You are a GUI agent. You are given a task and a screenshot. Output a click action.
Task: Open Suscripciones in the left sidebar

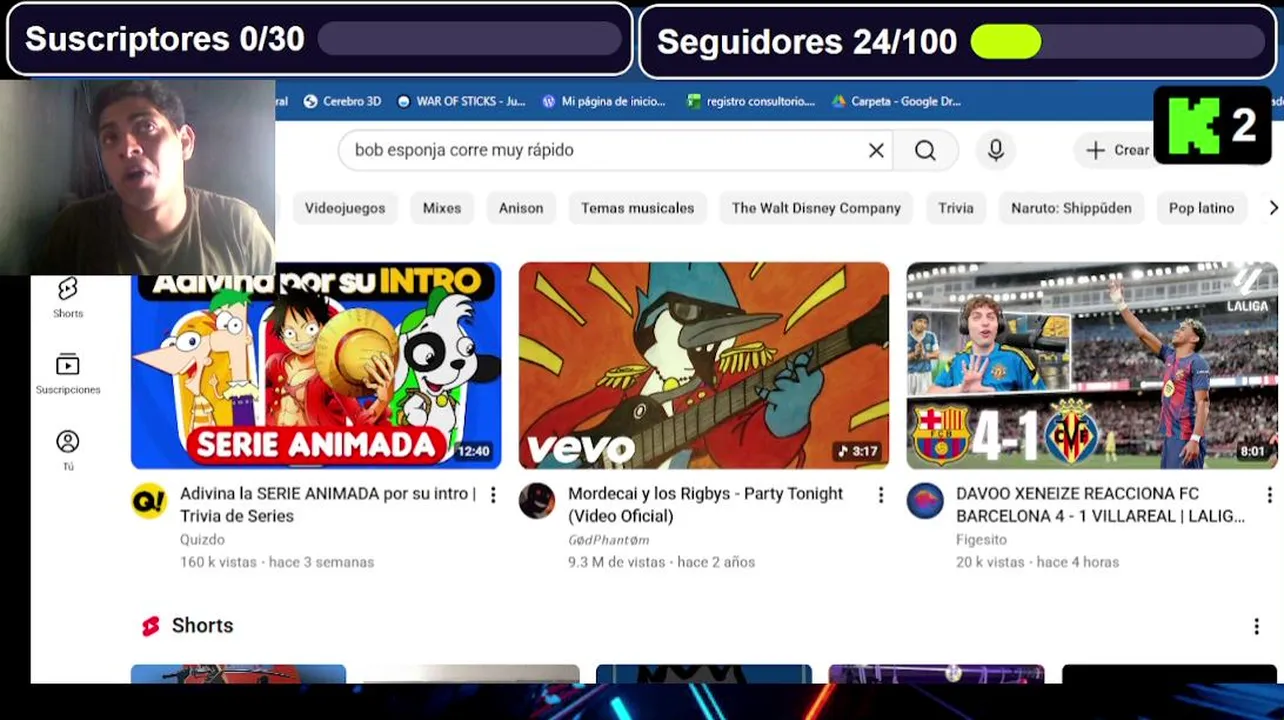click(68, 374)
